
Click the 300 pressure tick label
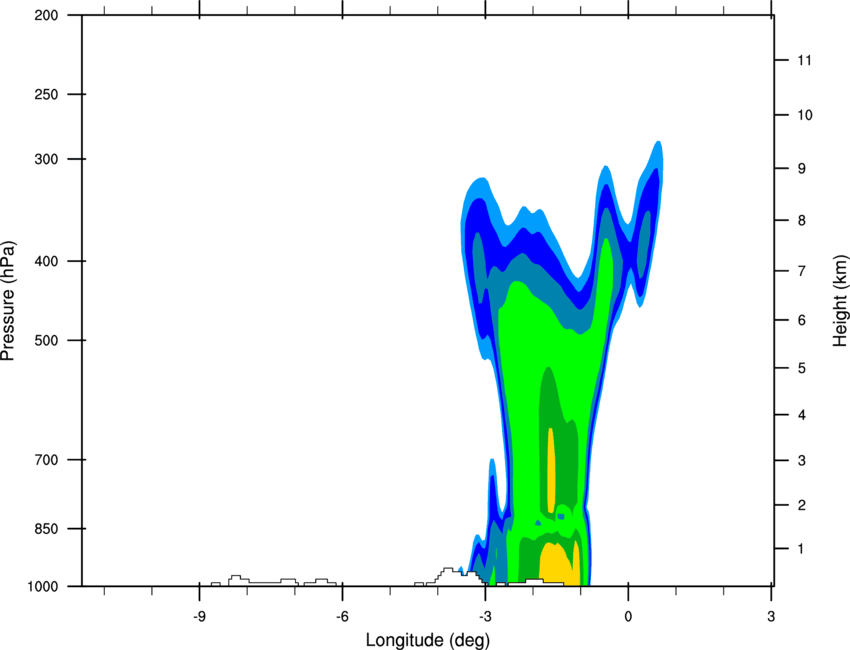[x=46, y=159]
